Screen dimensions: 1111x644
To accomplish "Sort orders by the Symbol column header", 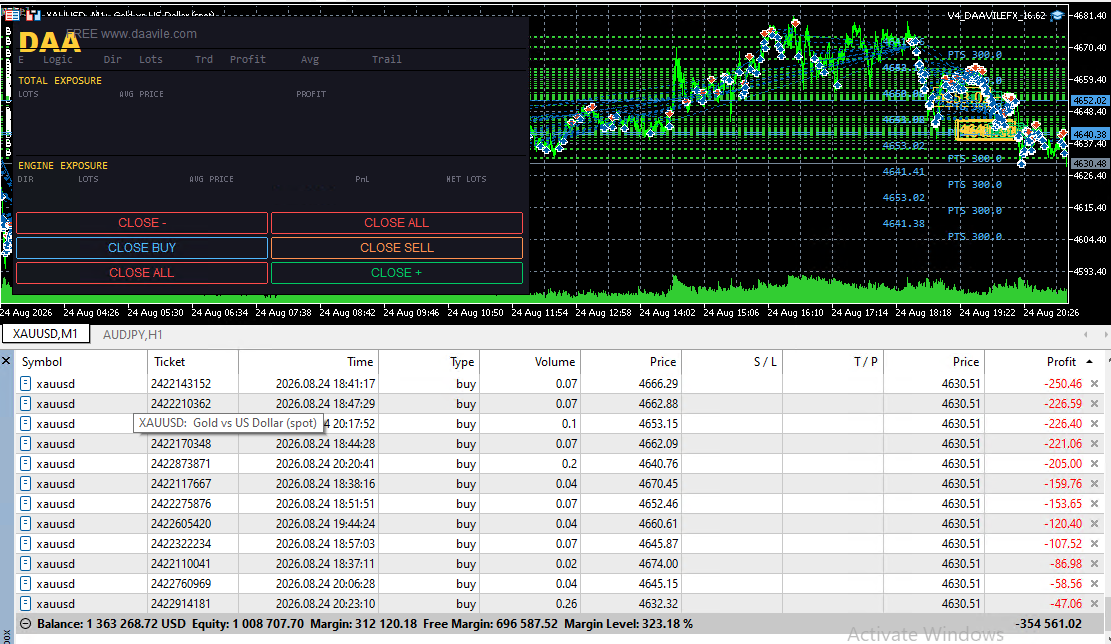I will (x=81, y=361).
